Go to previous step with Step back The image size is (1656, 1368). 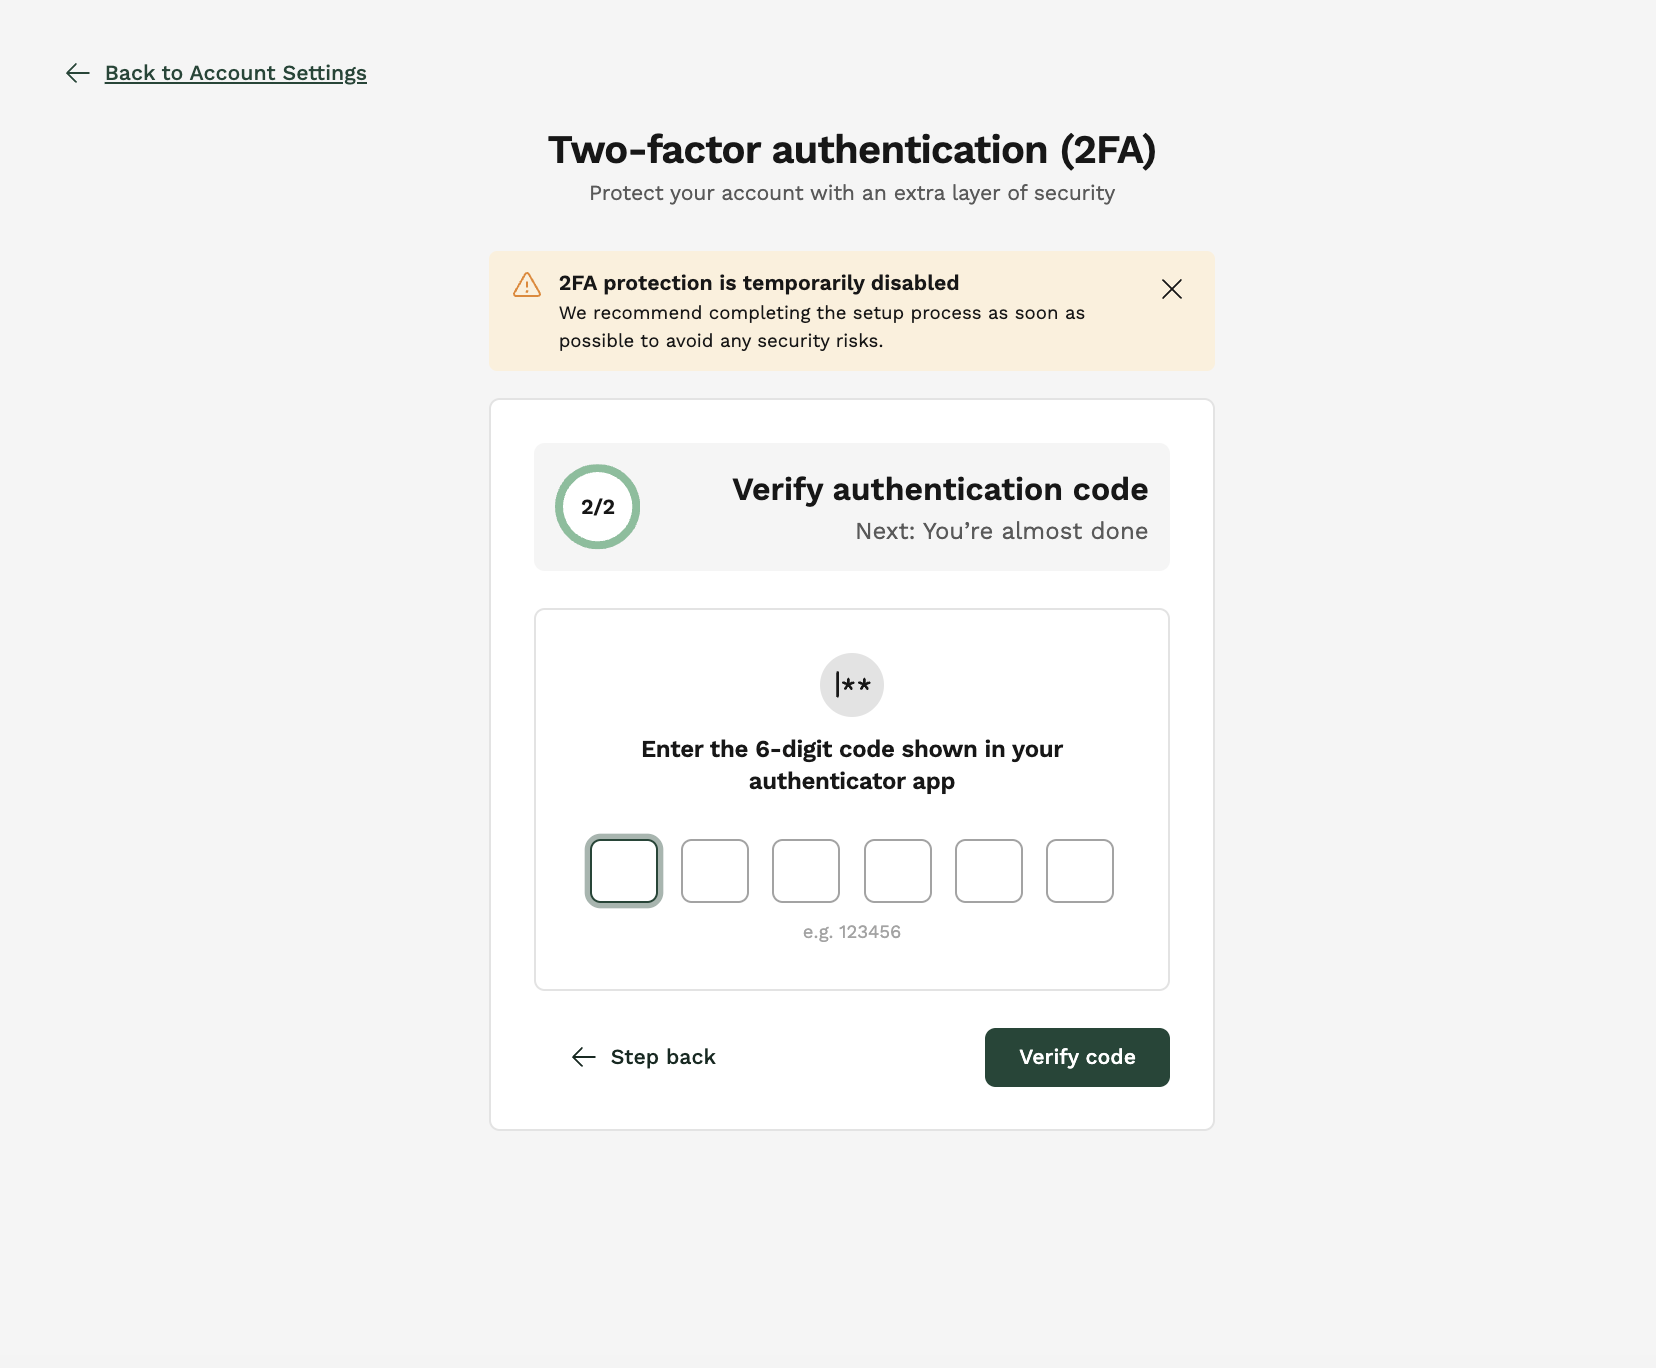[x=644, y=1057]
